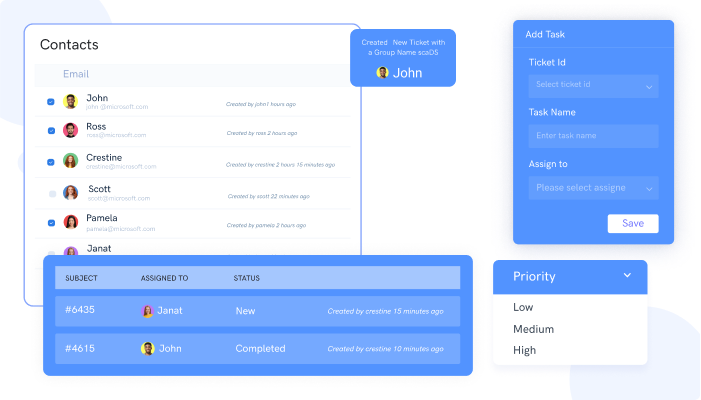Image resolution: width=701 pixels, height=400 pixels.
Task: Click John's name in ticket #4615 row
Action: (x=170, y=349)
